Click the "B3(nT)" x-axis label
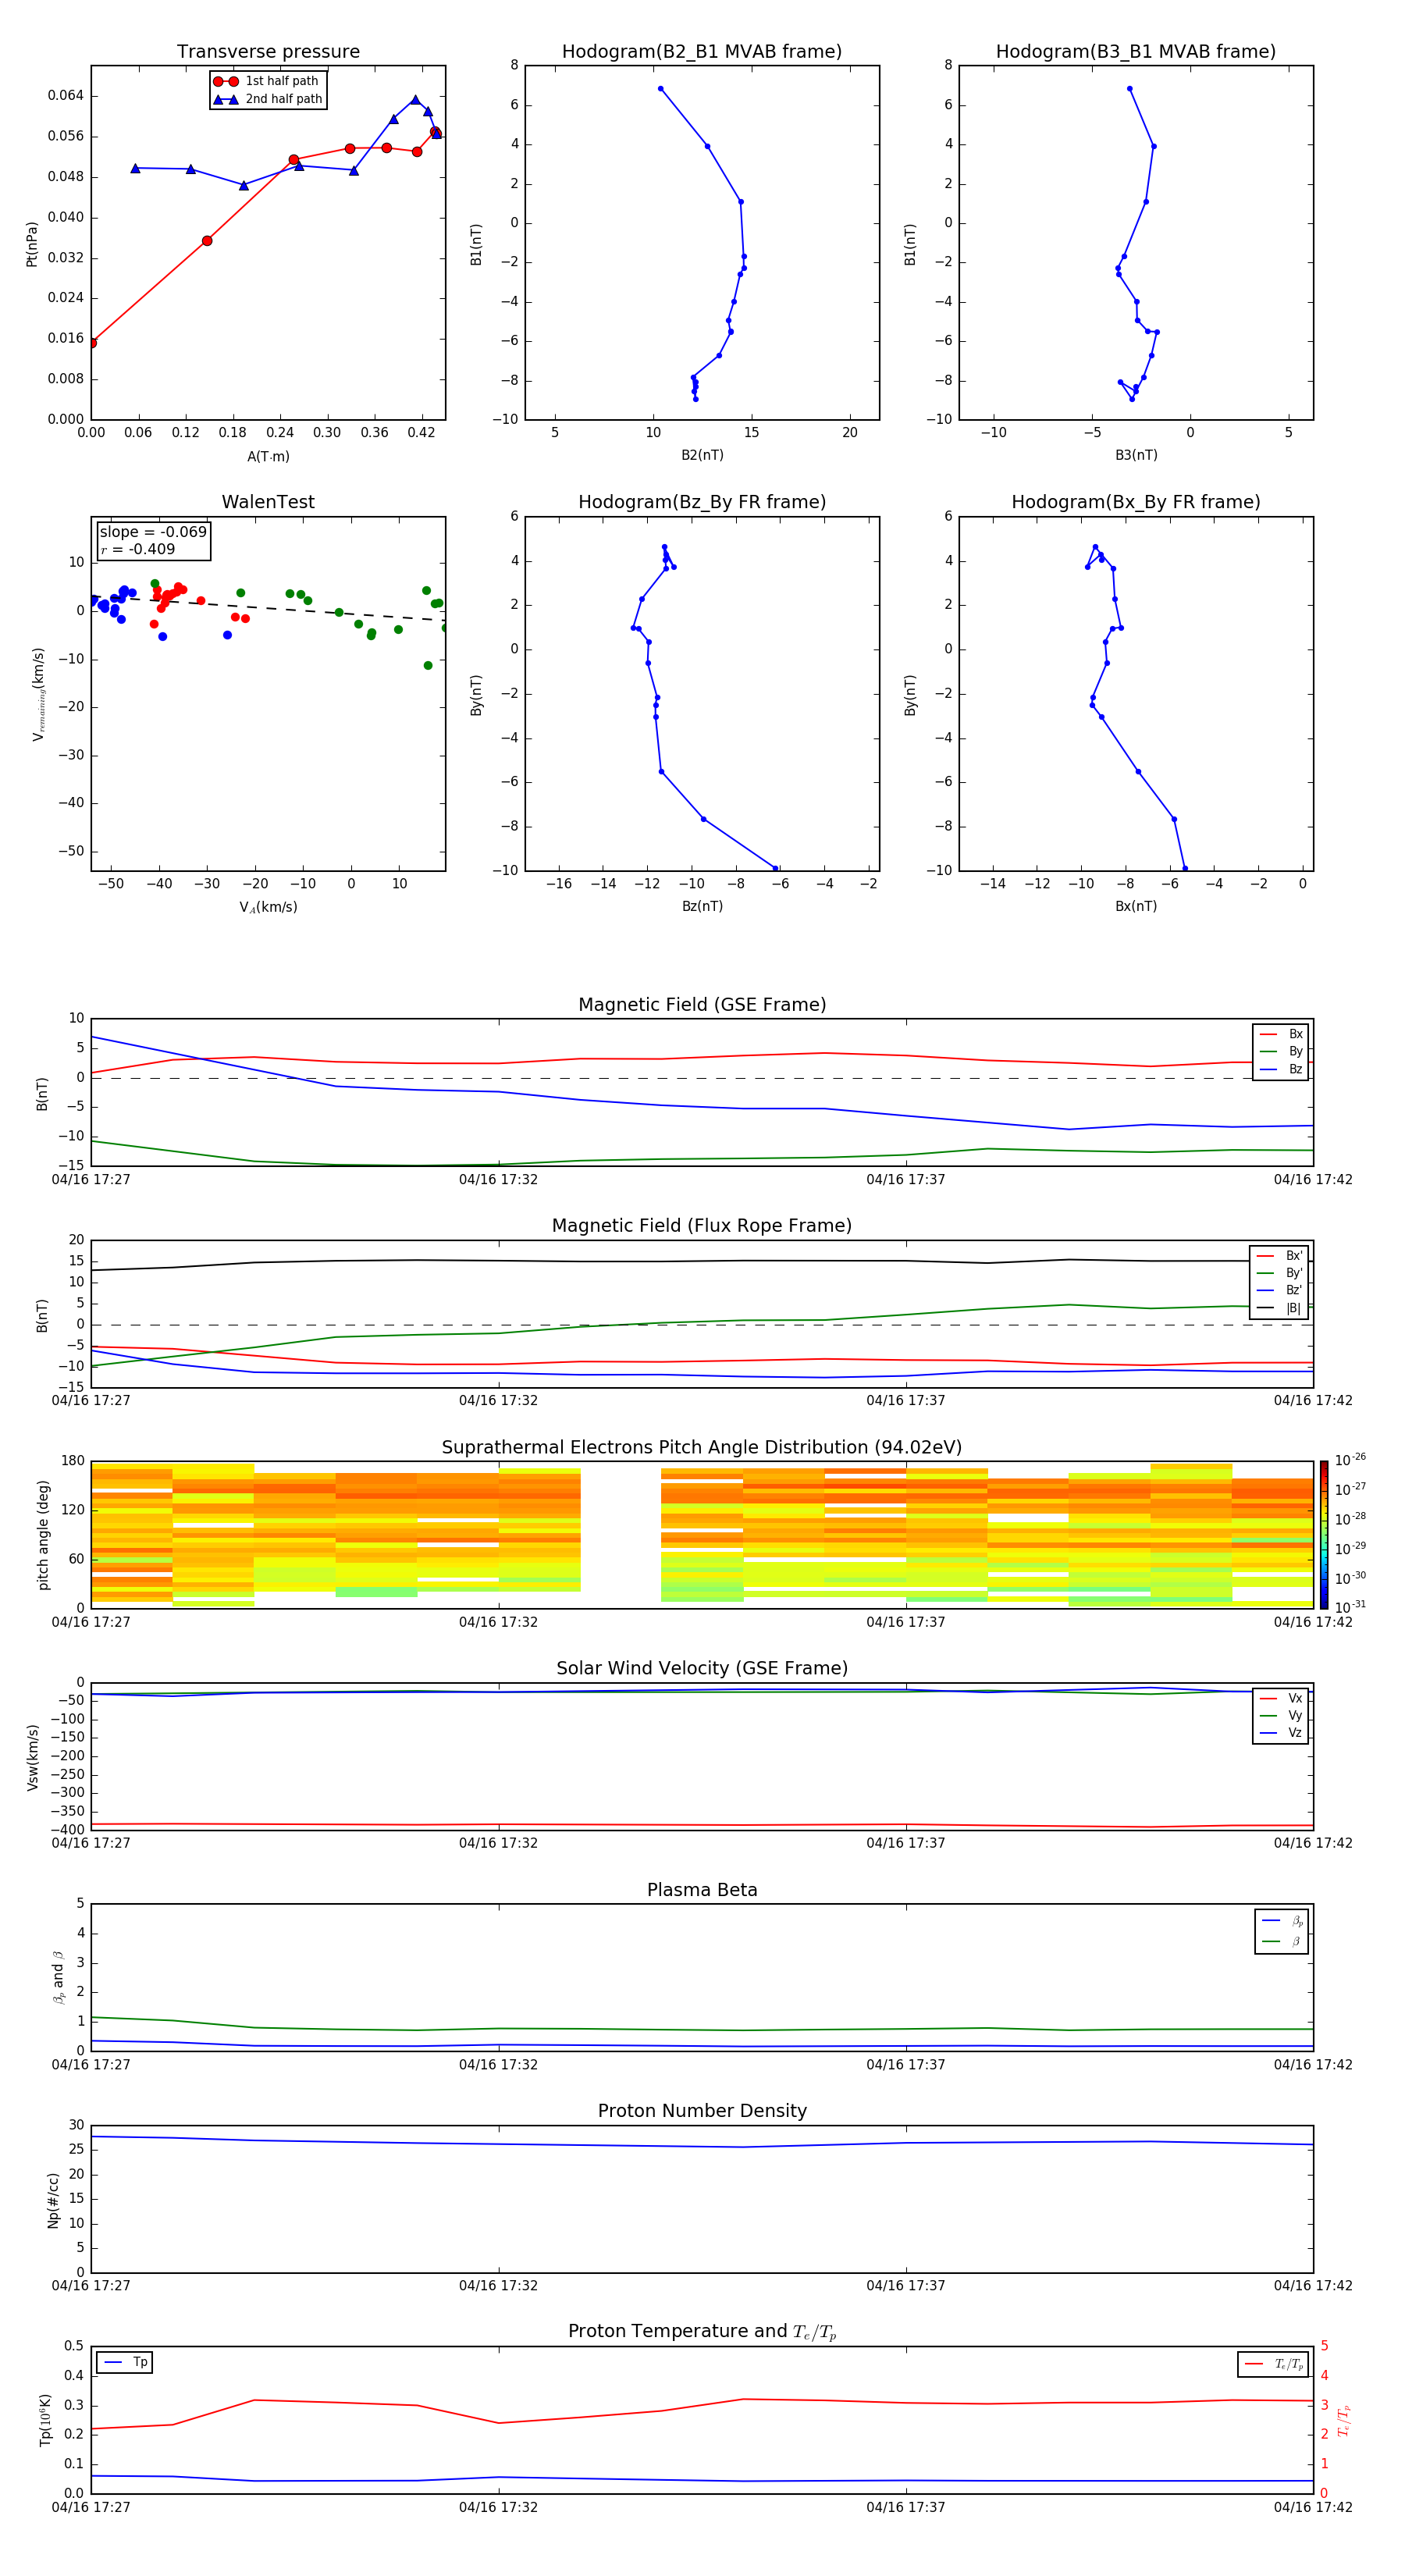The height and width of the screenshot is (2576, 1405). [x=1136, y=455]
